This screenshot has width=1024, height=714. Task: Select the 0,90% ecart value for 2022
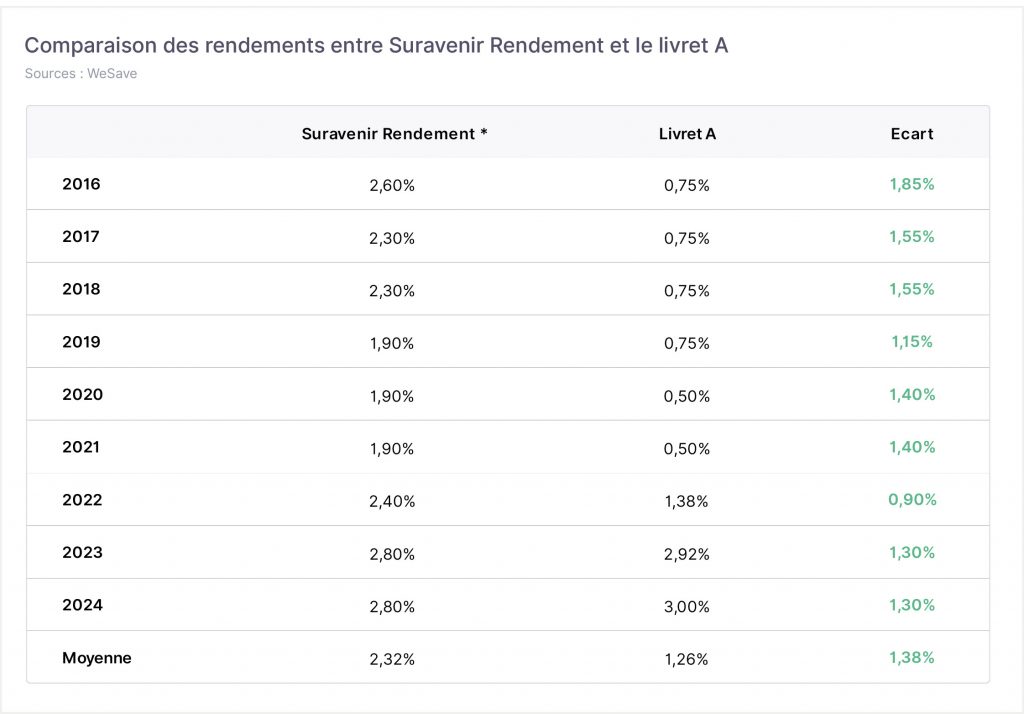pyautogui.click(x=912, y=500)
